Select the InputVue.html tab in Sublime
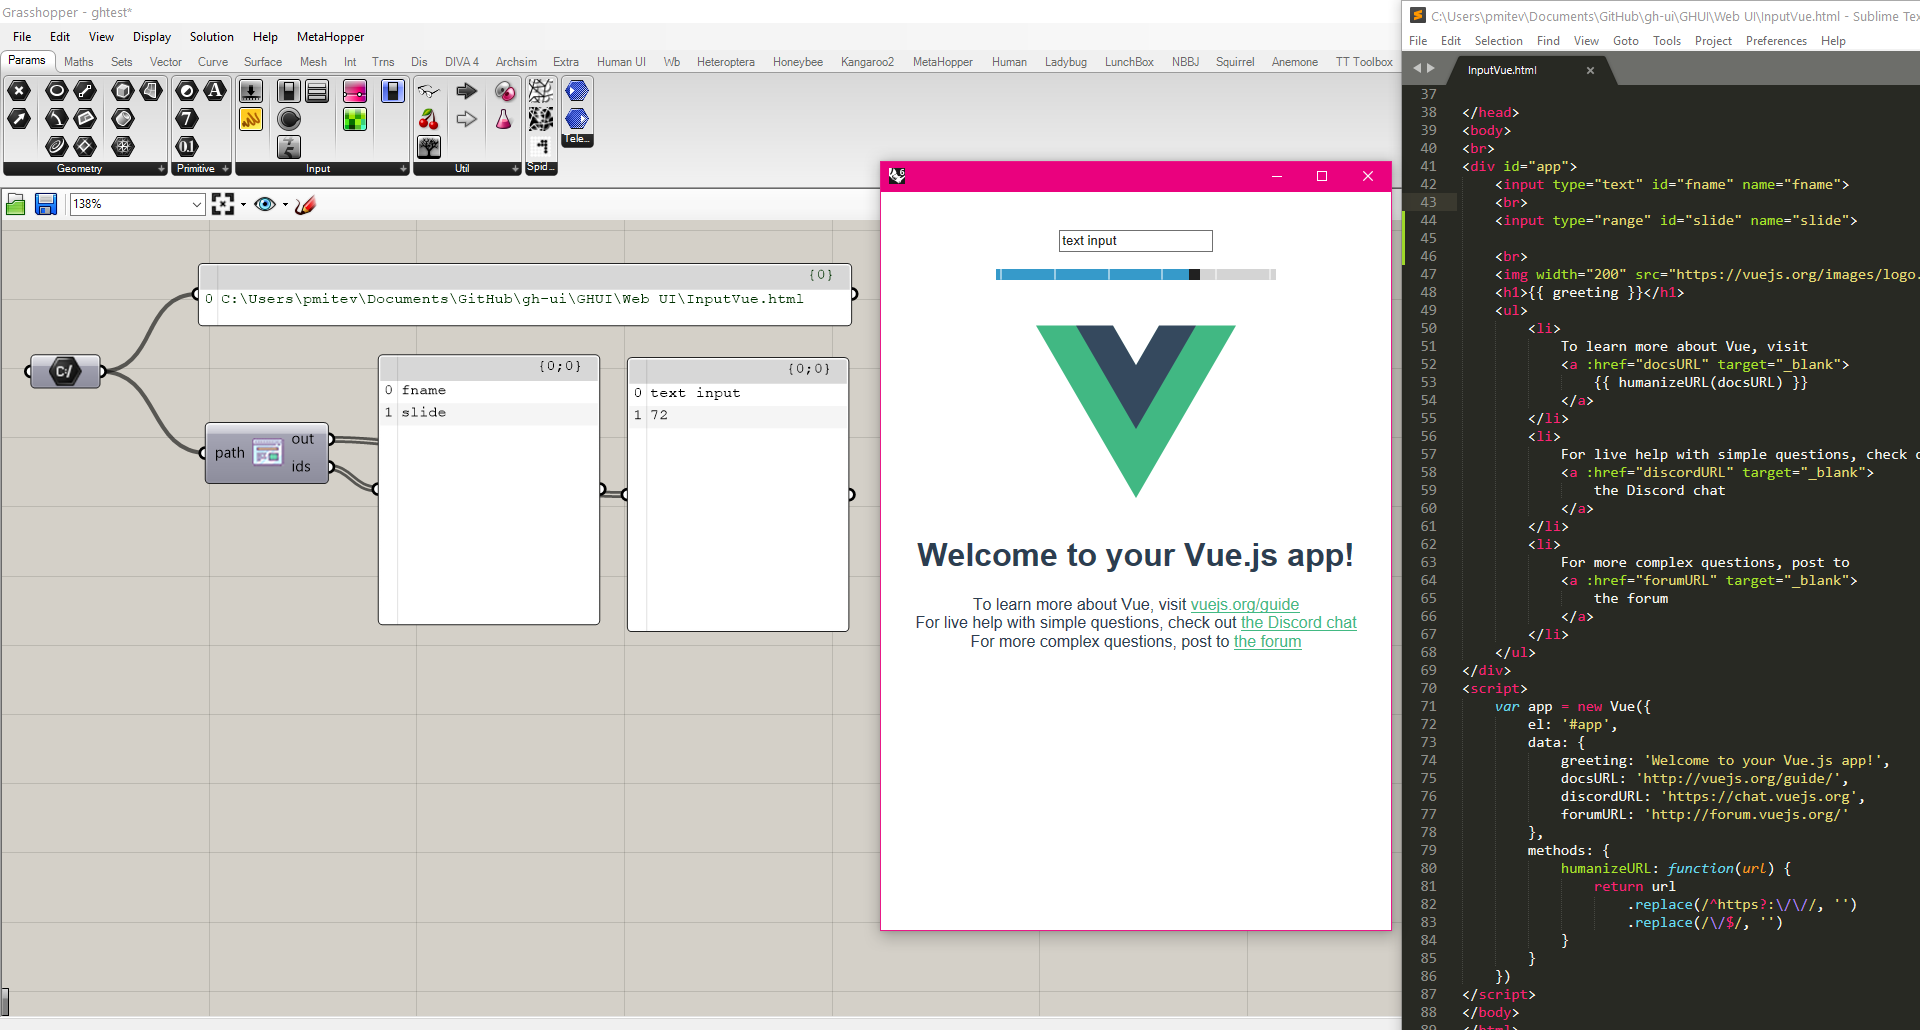1920x1030 pixels. (x=1502, y=70)
